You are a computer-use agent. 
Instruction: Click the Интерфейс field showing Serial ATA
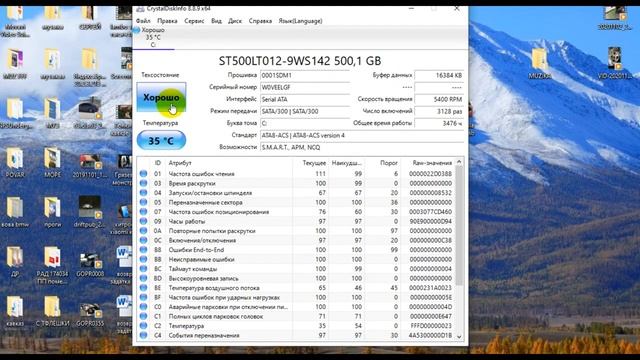click(305, 99)
